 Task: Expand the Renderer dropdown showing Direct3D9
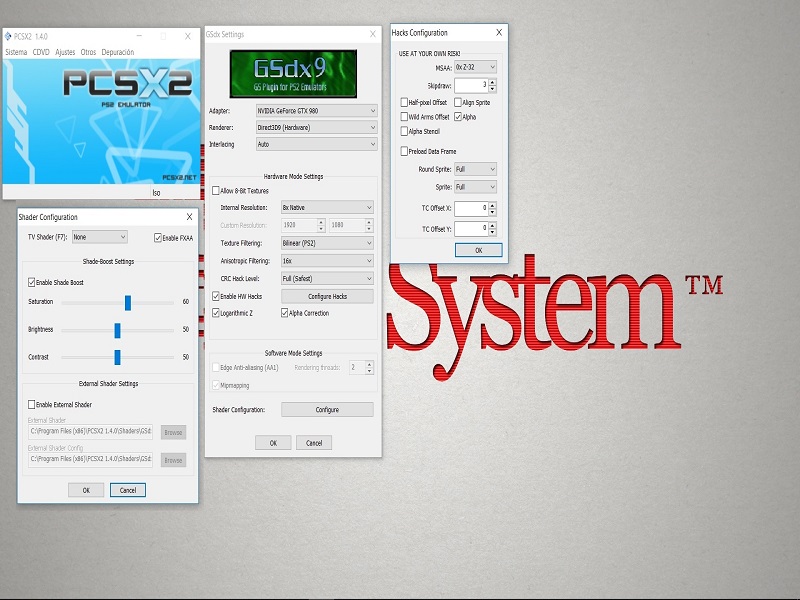pyautogui.click(x=316, y=128)
